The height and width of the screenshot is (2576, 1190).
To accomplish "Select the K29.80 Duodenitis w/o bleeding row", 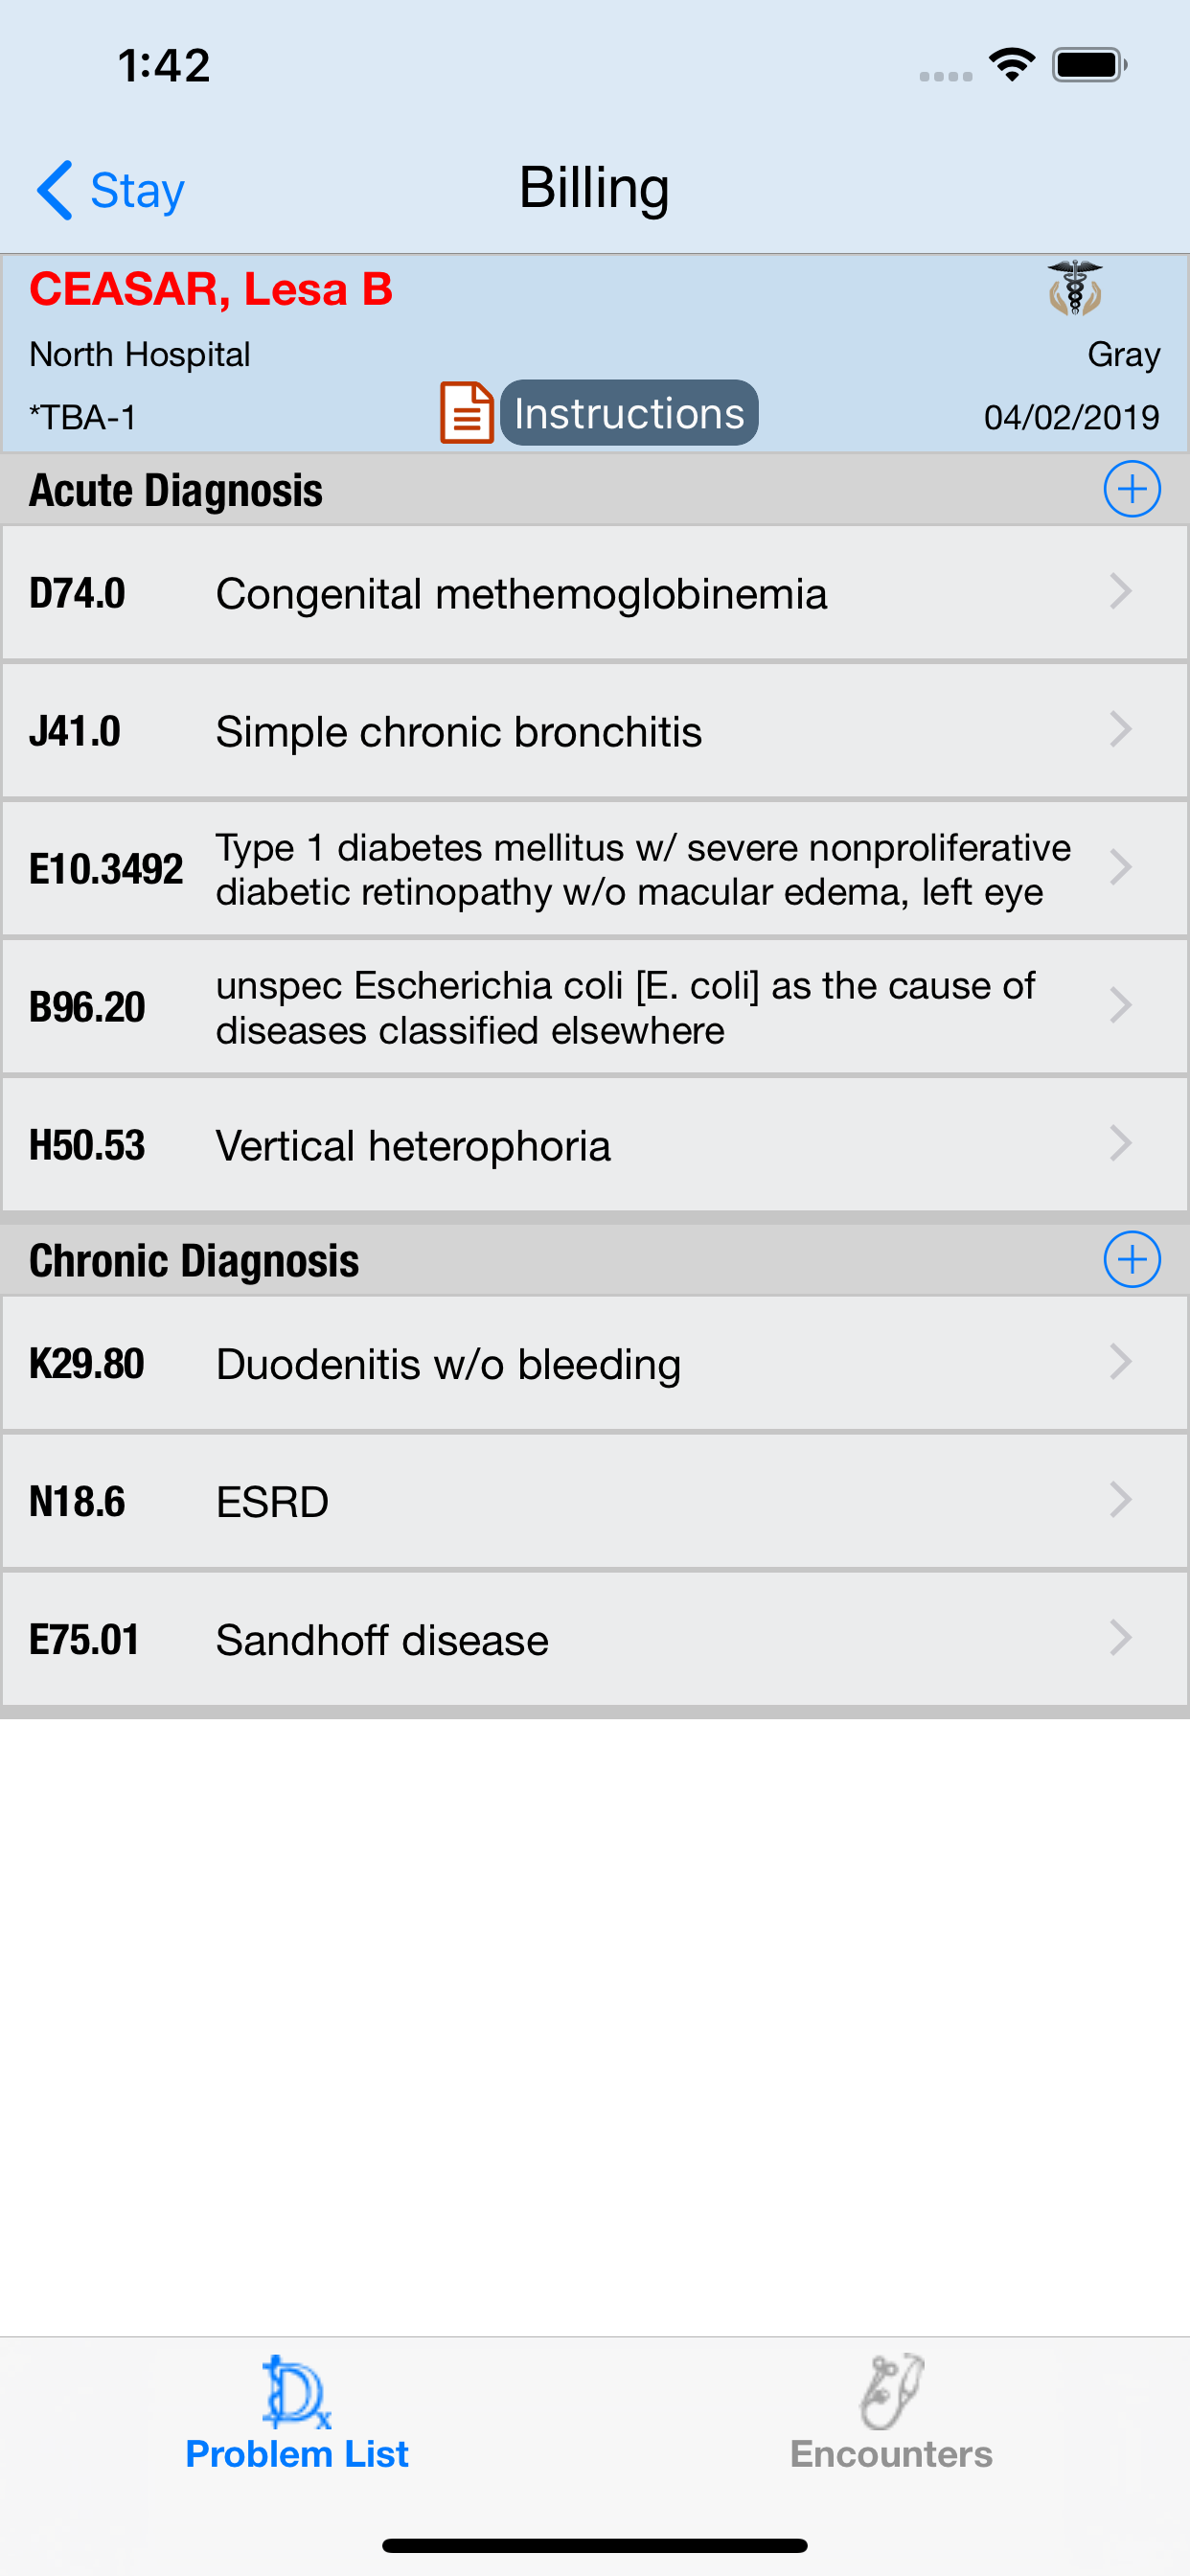I will [595, 1364].
